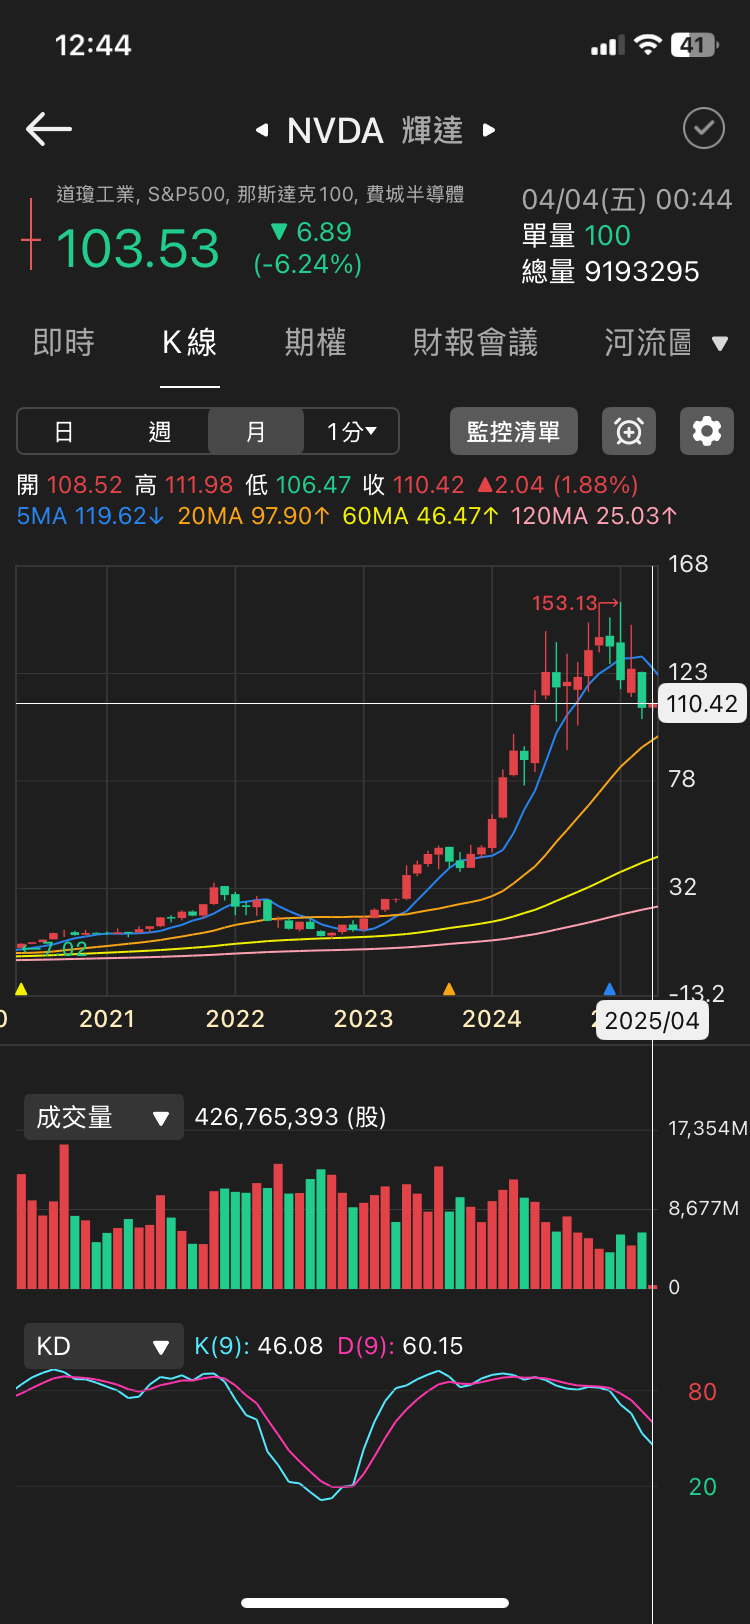750x1624 pixels.
Task: Open the price alert icon
Action: pos(629,432)
